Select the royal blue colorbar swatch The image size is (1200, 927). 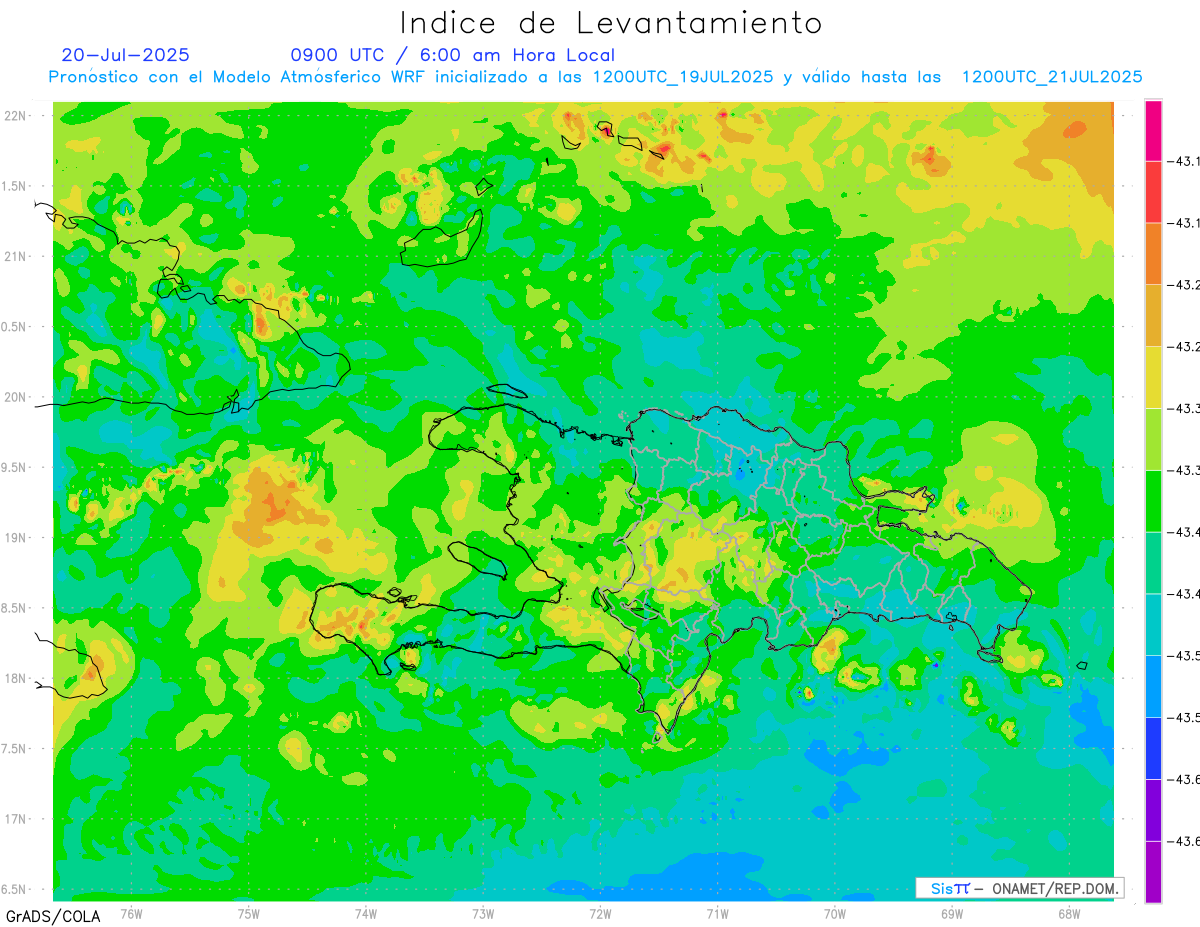click(1153, 748)
